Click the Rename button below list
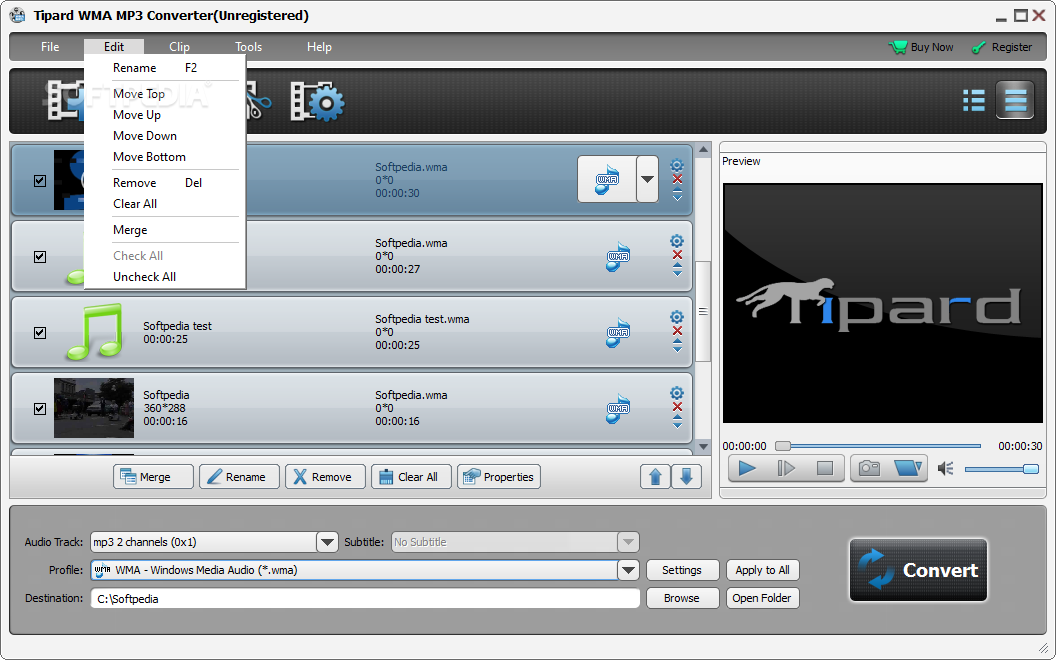Viewport: 1056px width, 660px height. (239, 477)
